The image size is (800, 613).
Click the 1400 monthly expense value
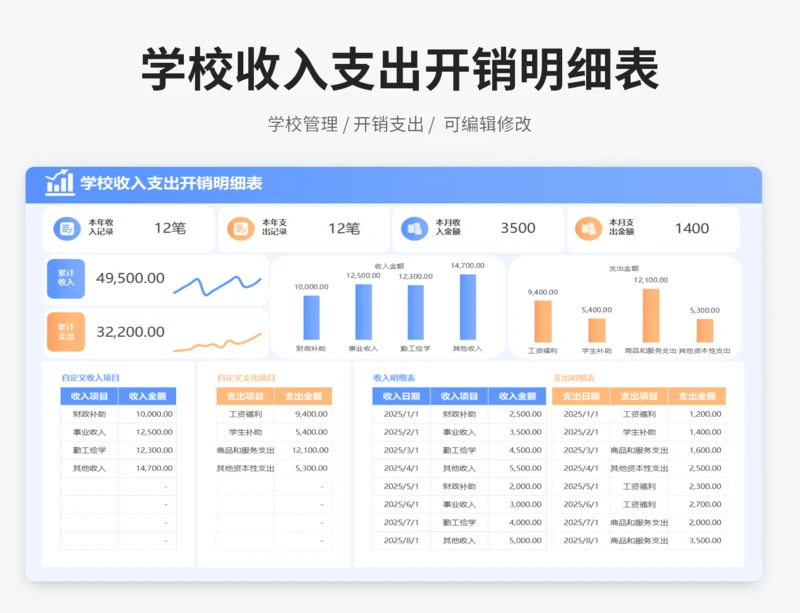(x=692, y=228)
